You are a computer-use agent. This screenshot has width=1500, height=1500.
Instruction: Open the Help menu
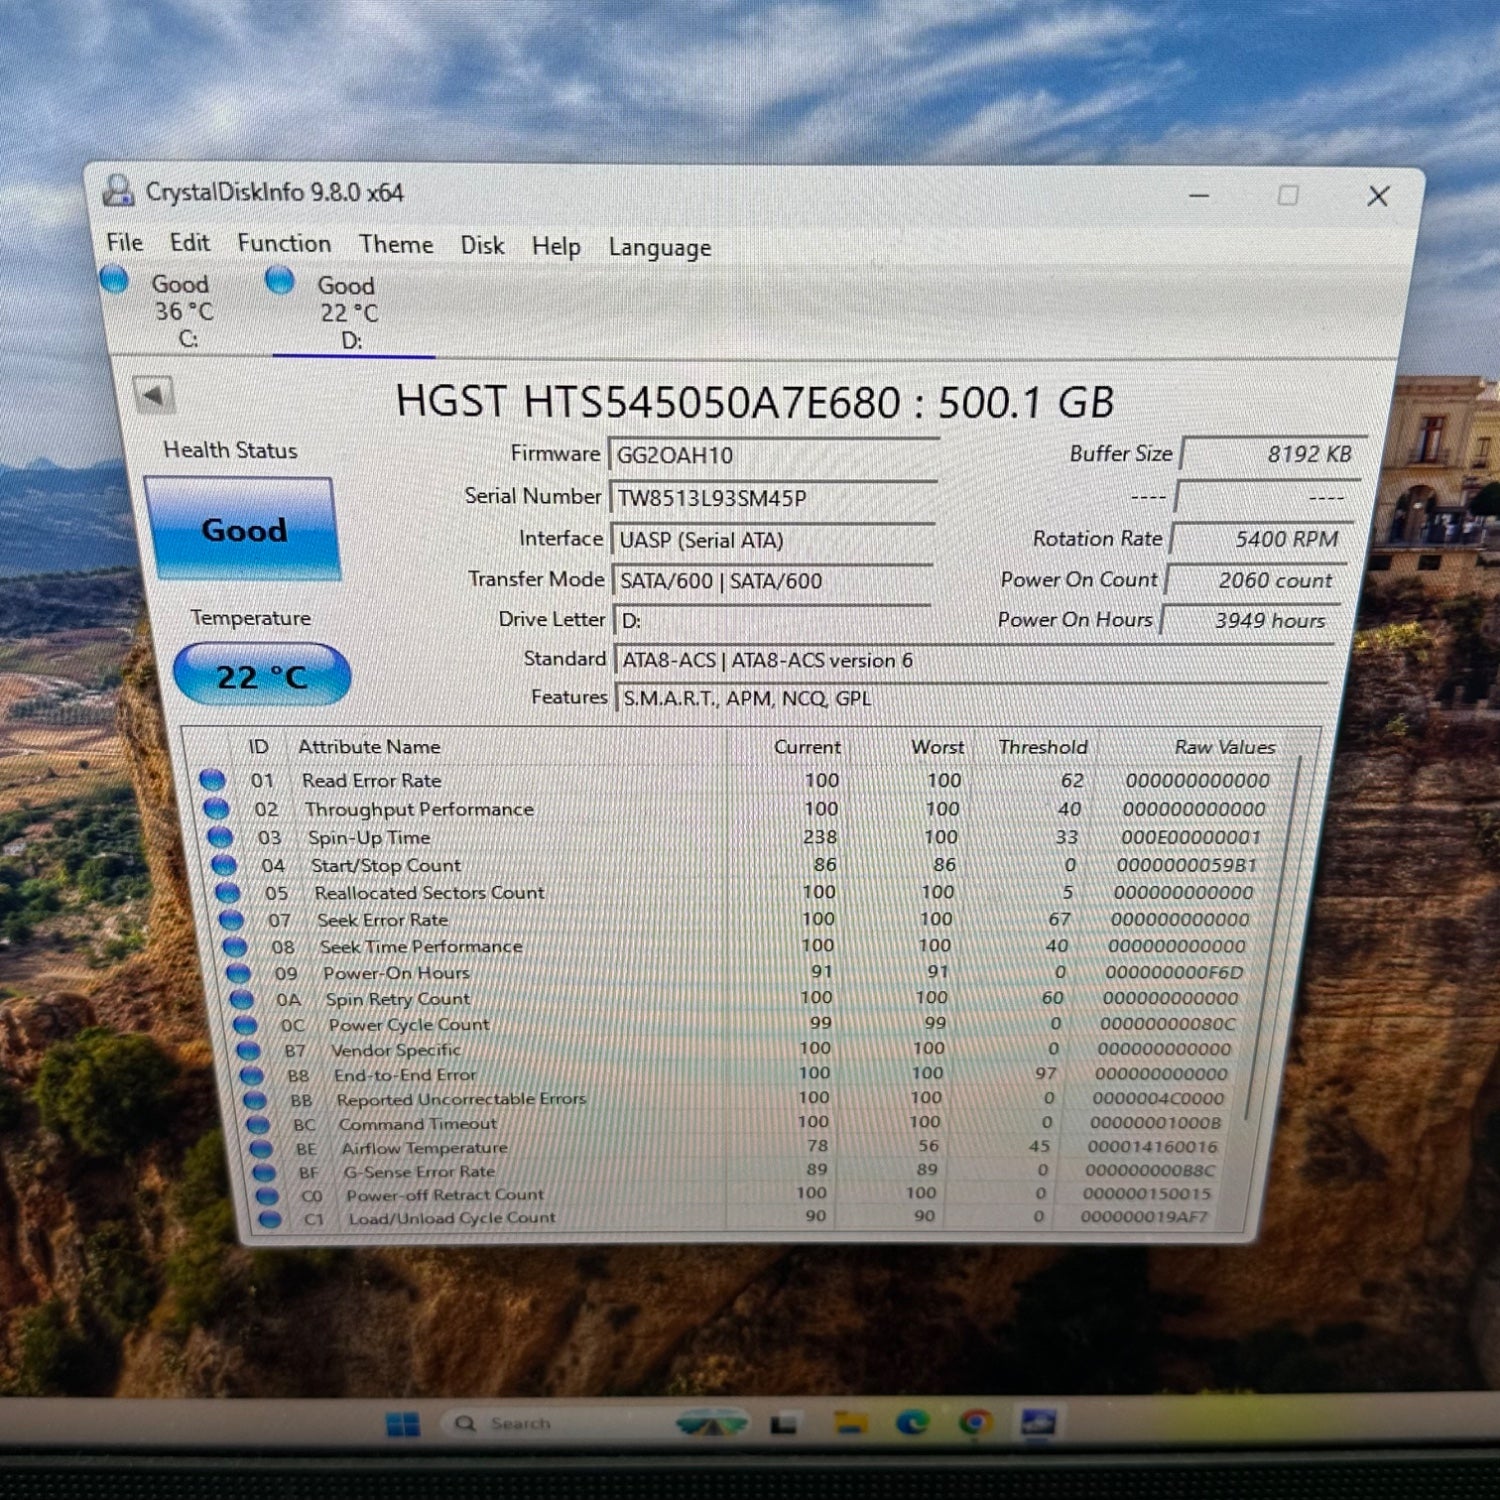(x=556, y=247)
